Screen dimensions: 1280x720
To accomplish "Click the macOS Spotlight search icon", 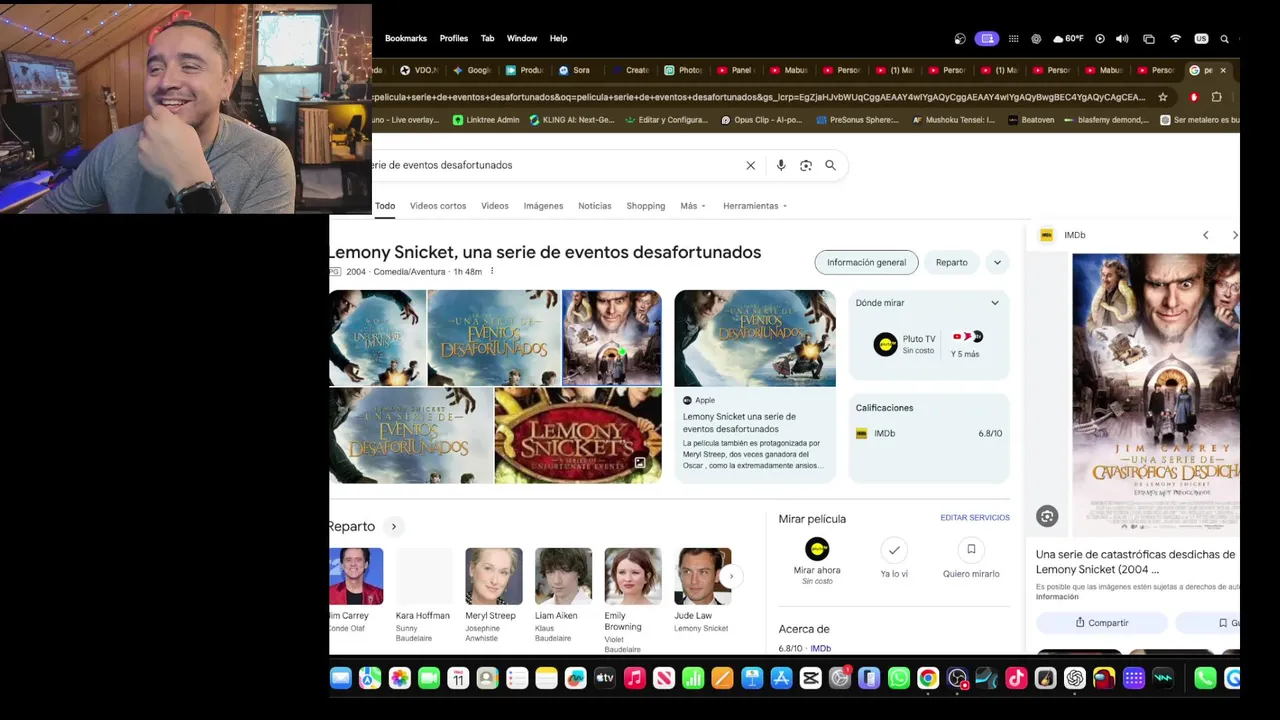I will click(1224, 39).
